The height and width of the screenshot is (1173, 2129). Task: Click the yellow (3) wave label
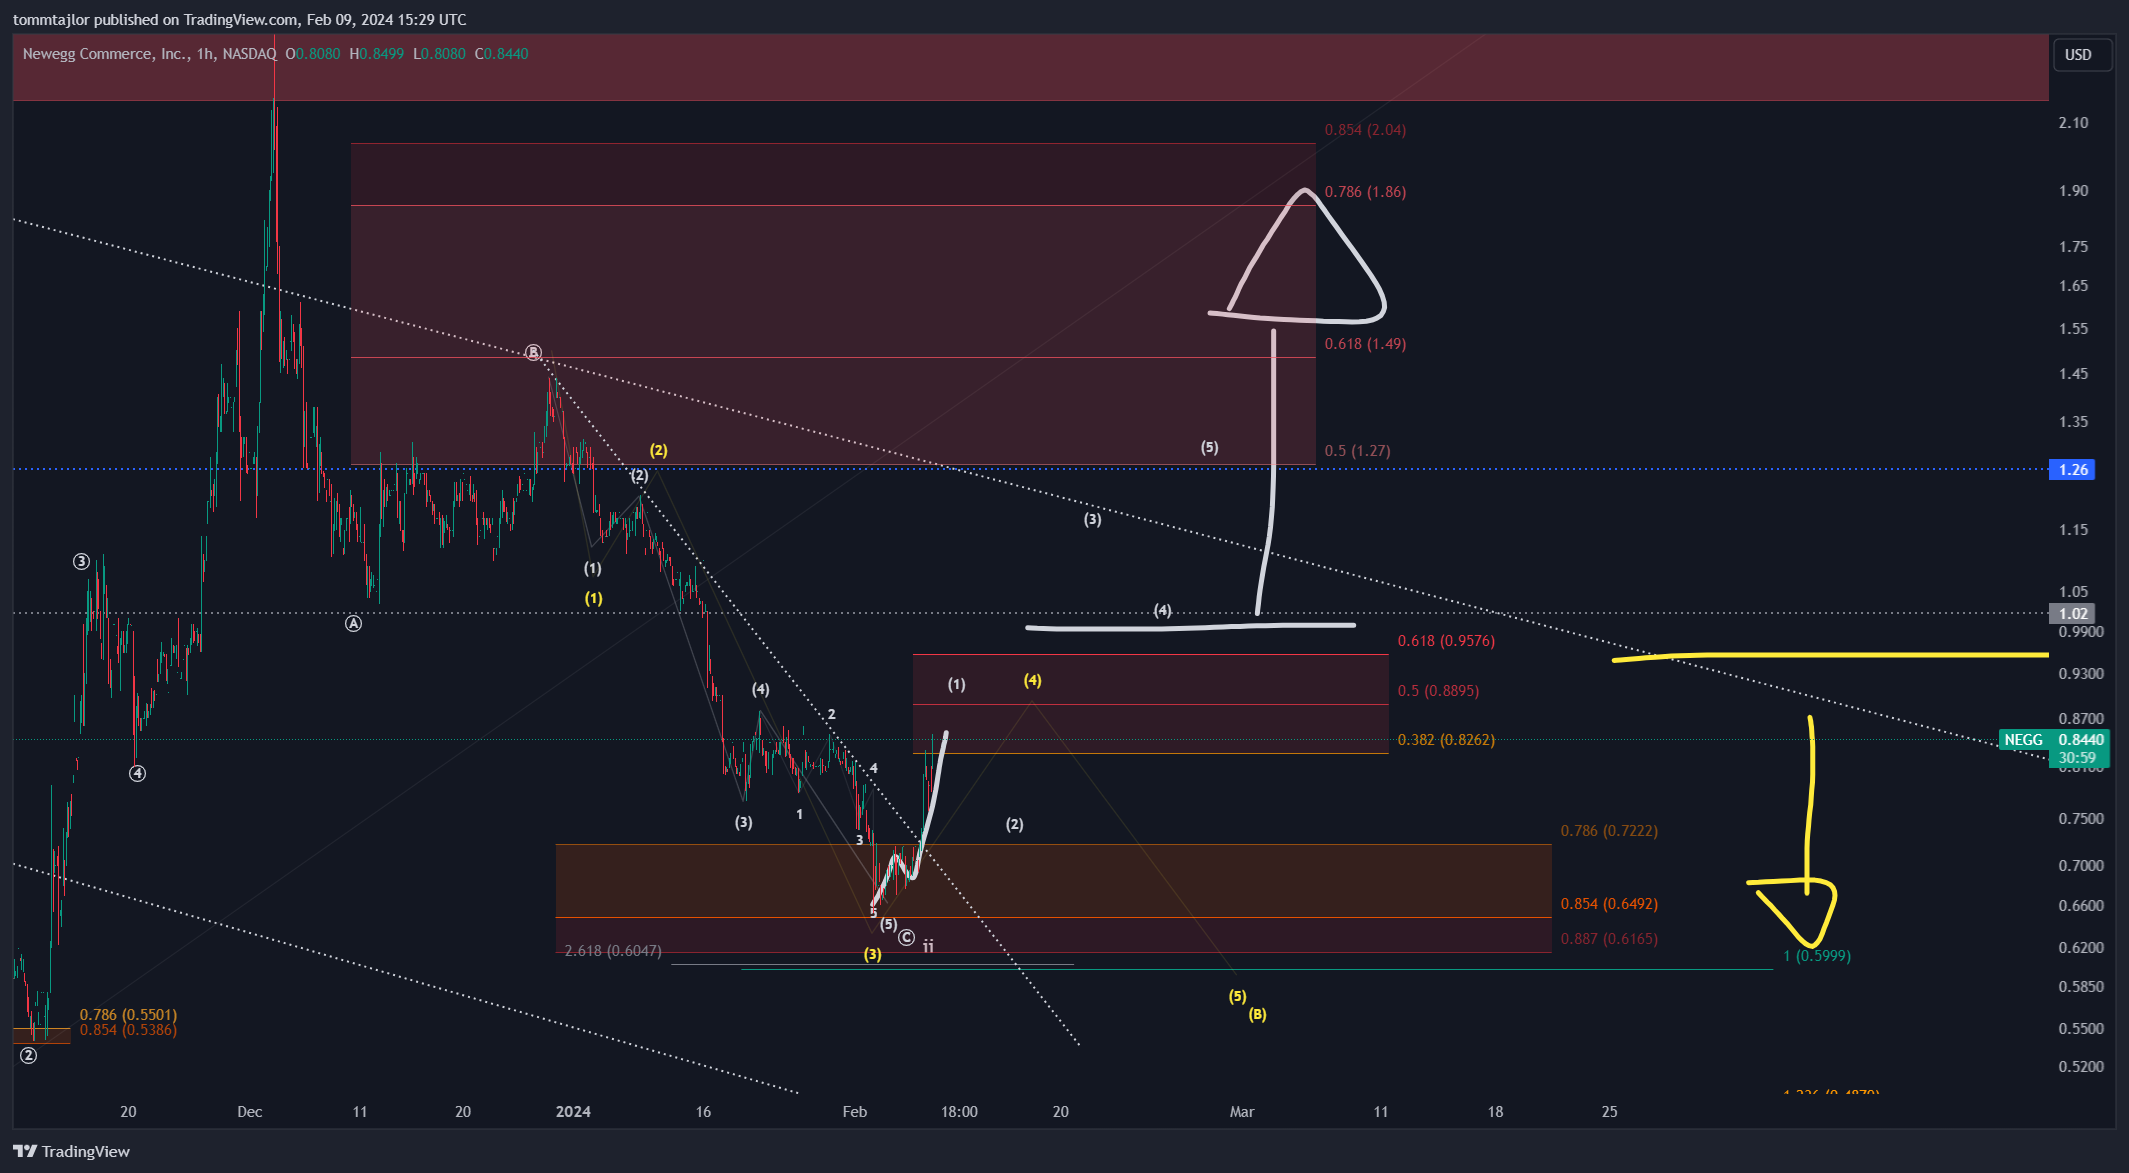[873, 955]
